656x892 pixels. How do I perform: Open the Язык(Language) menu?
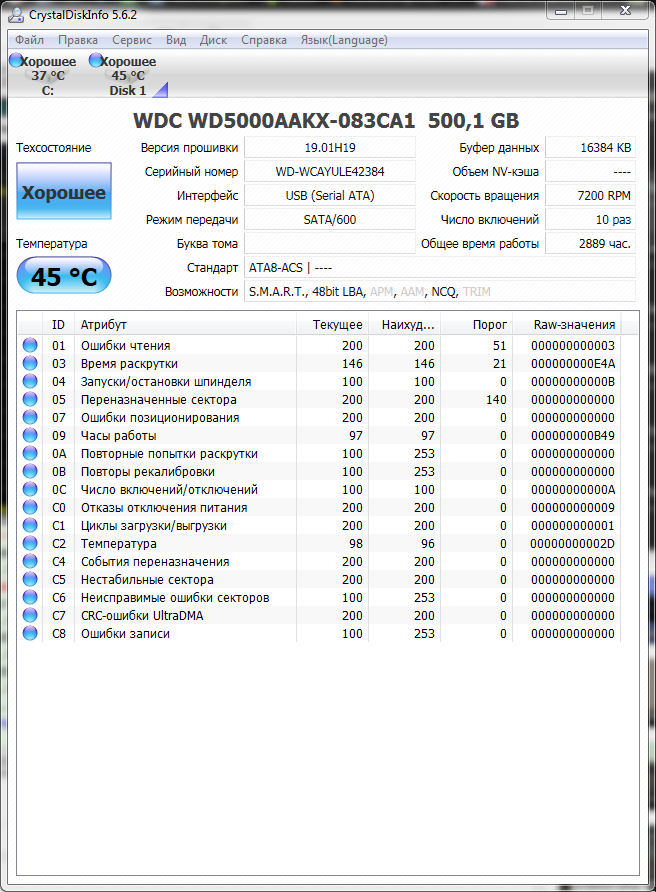click(x=344, y=40)
